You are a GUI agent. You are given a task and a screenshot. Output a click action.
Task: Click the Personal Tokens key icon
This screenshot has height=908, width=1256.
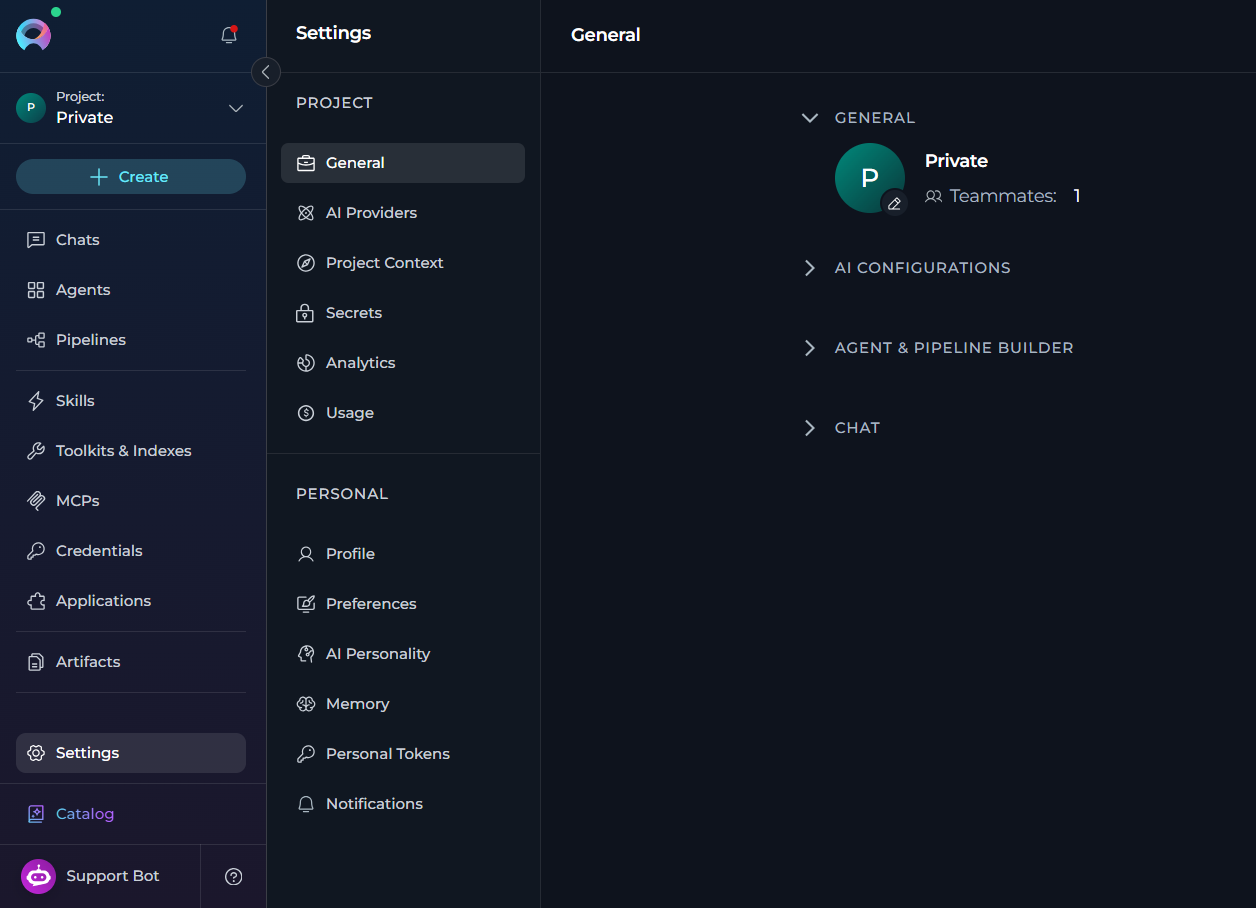point(306,754)
